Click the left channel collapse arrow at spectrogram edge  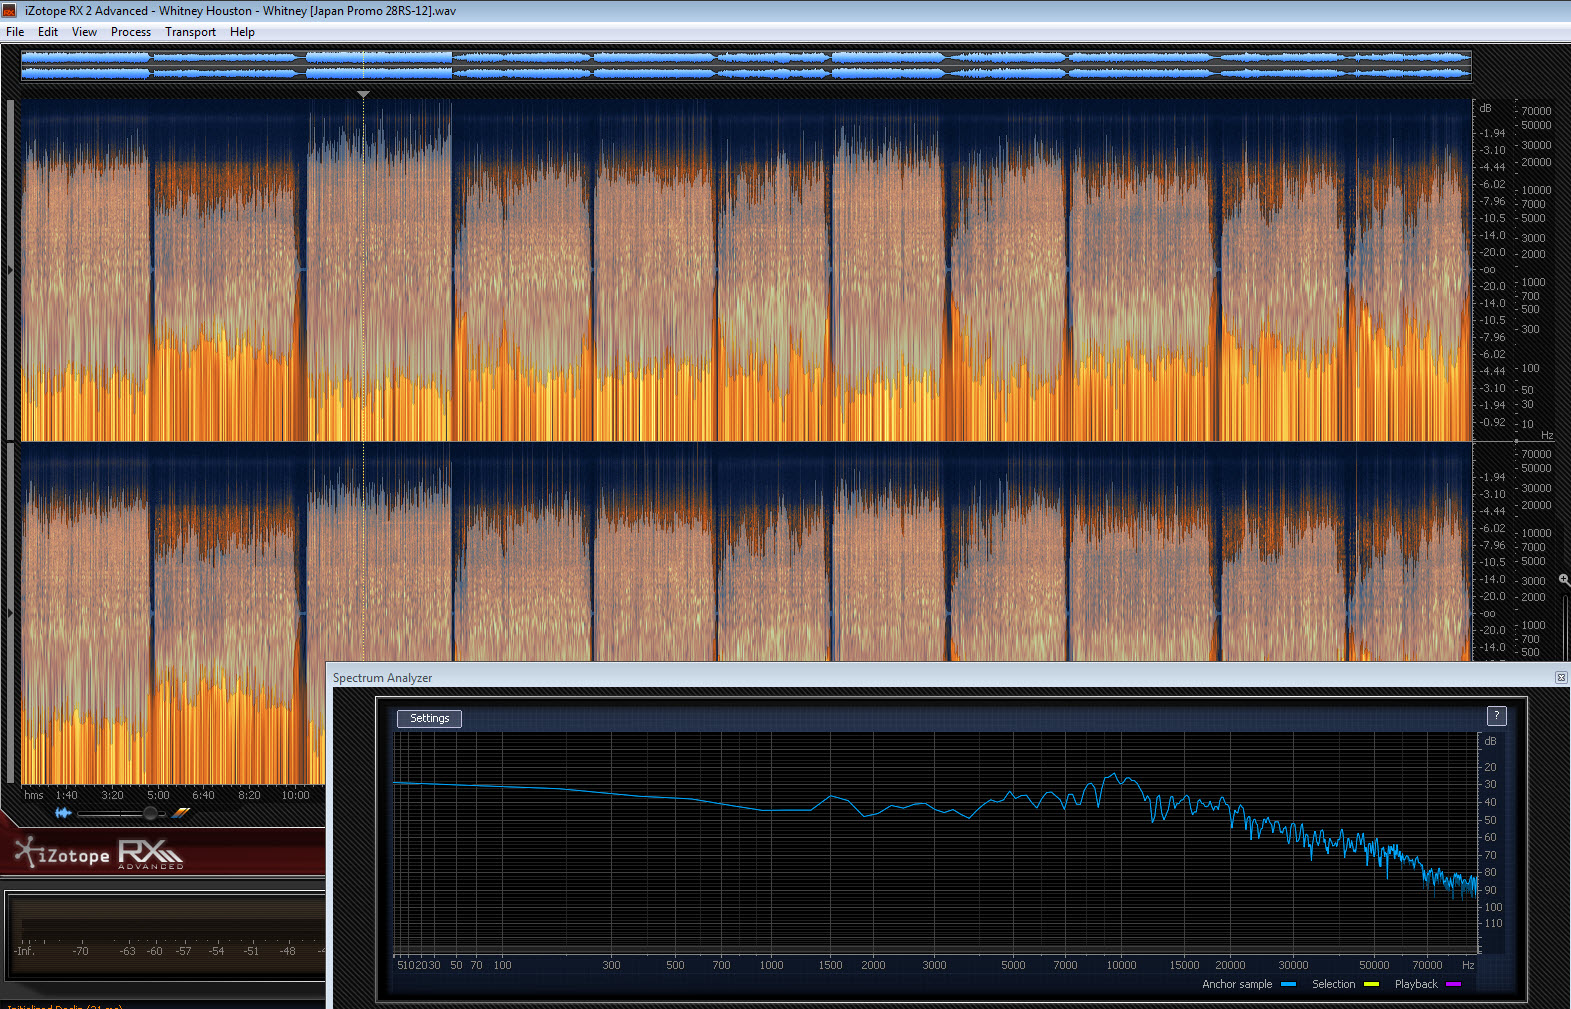coord(10,270)
